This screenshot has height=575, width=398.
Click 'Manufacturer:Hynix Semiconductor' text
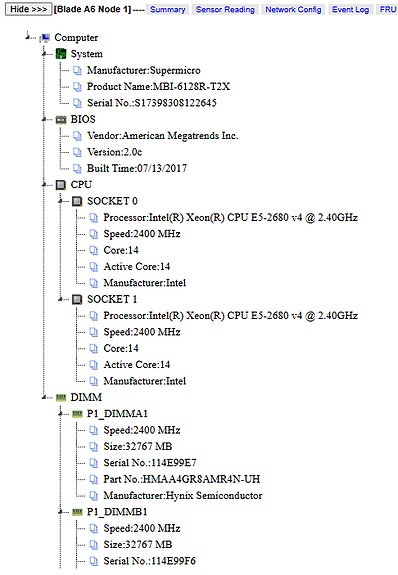tap(183, 496)
